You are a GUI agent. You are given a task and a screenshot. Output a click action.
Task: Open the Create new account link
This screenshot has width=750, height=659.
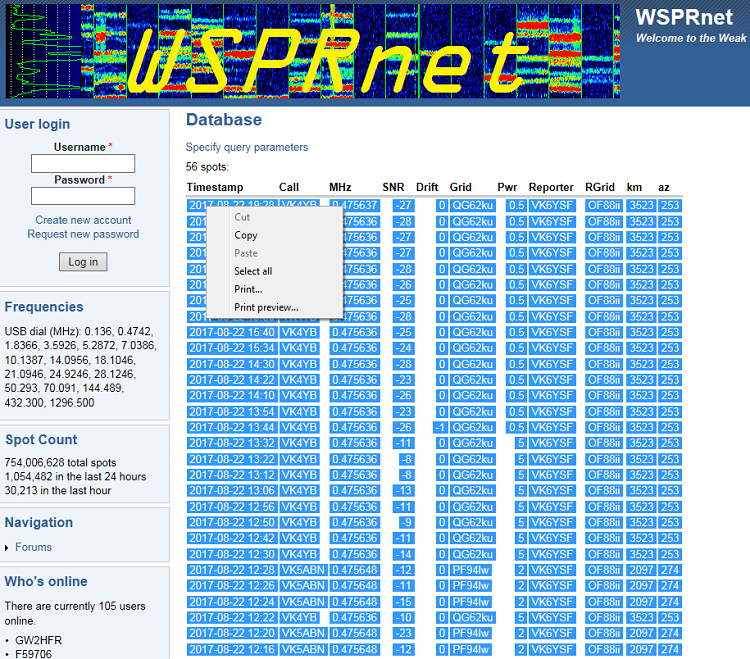(x=83, y=220)
